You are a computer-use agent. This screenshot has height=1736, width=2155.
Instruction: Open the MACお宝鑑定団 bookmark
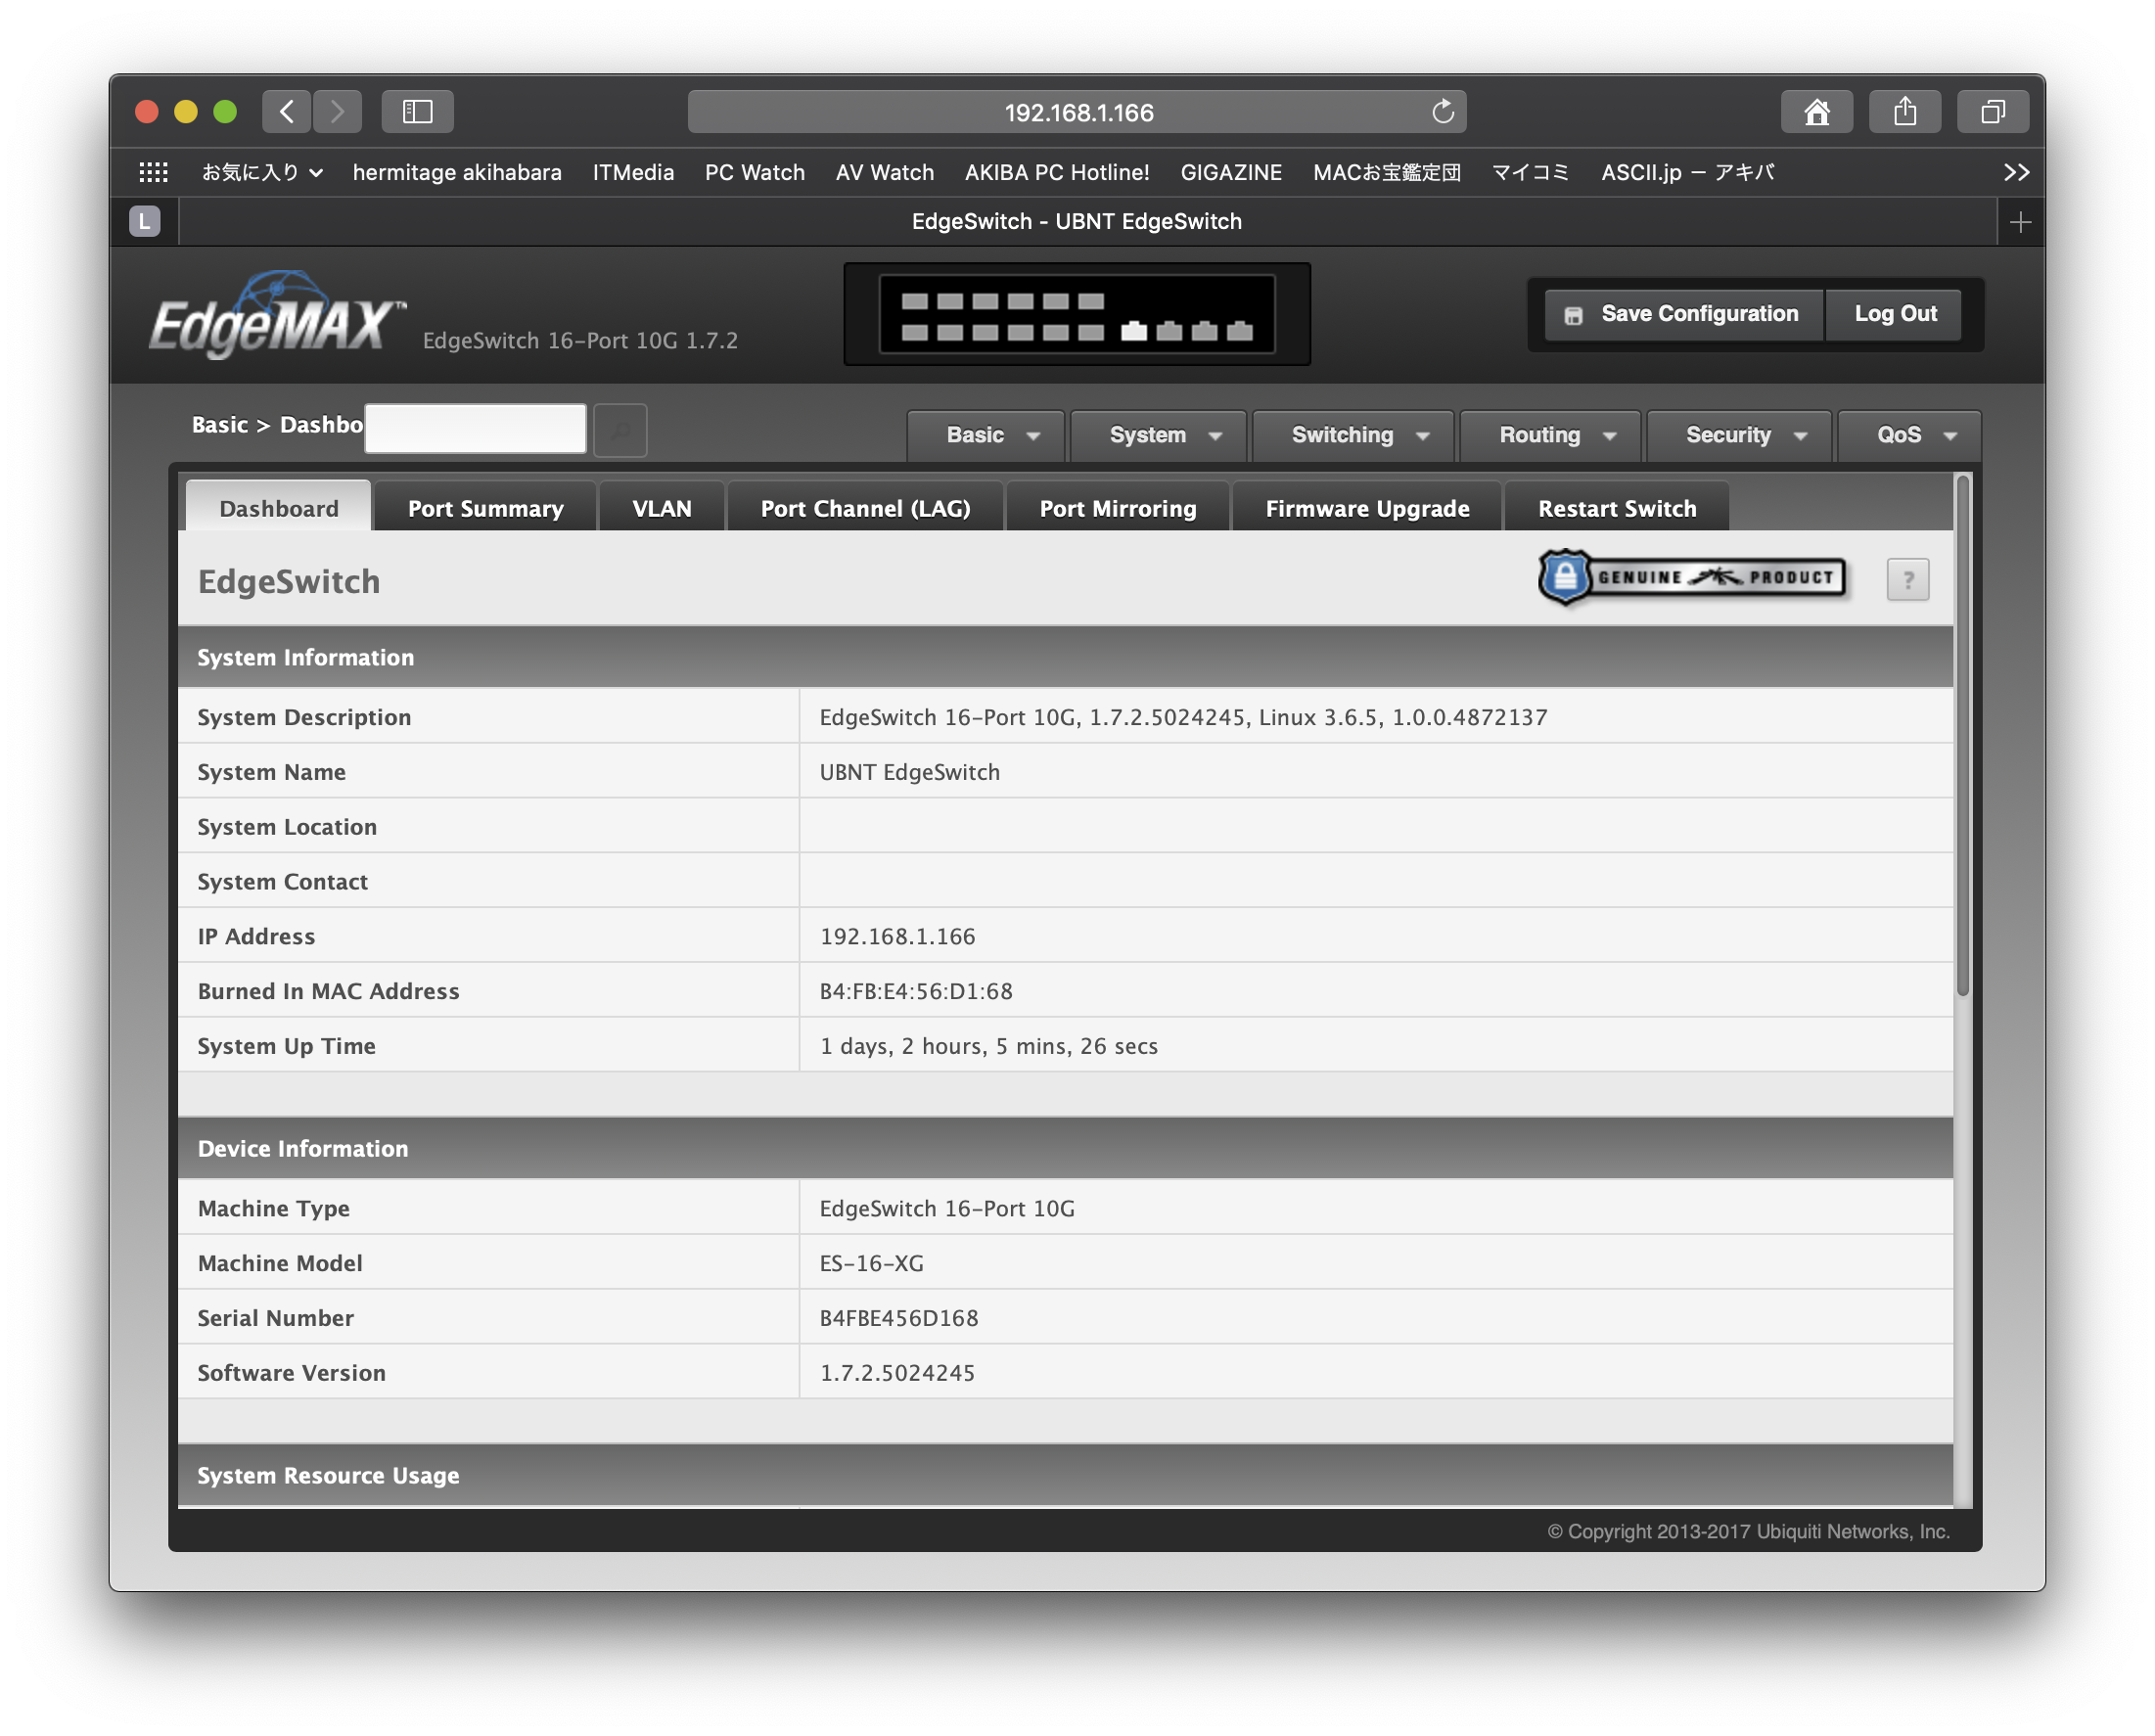click(1386, 172)
